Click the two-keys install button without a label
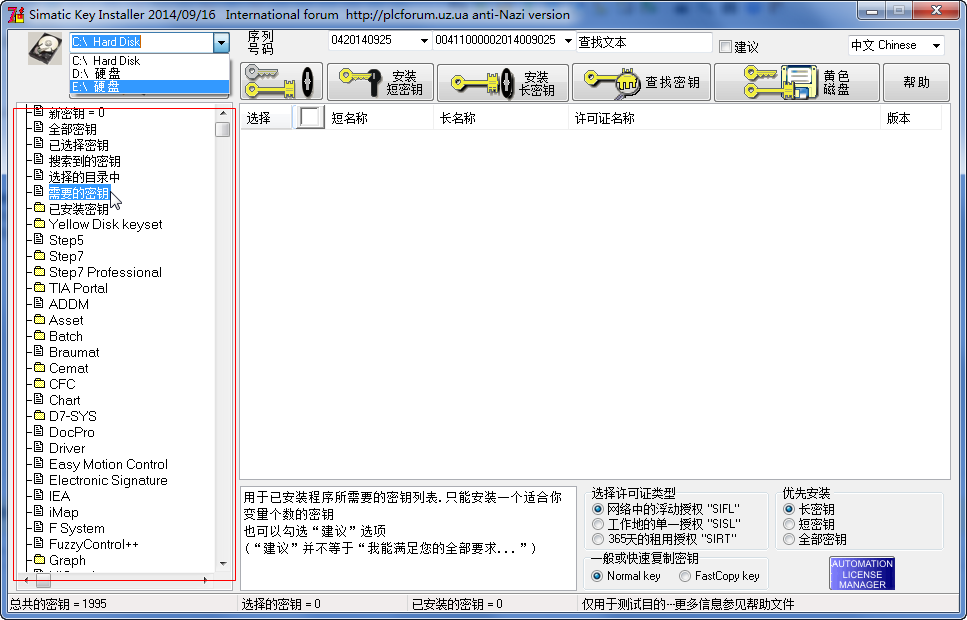967x620 pixels. 281,81
